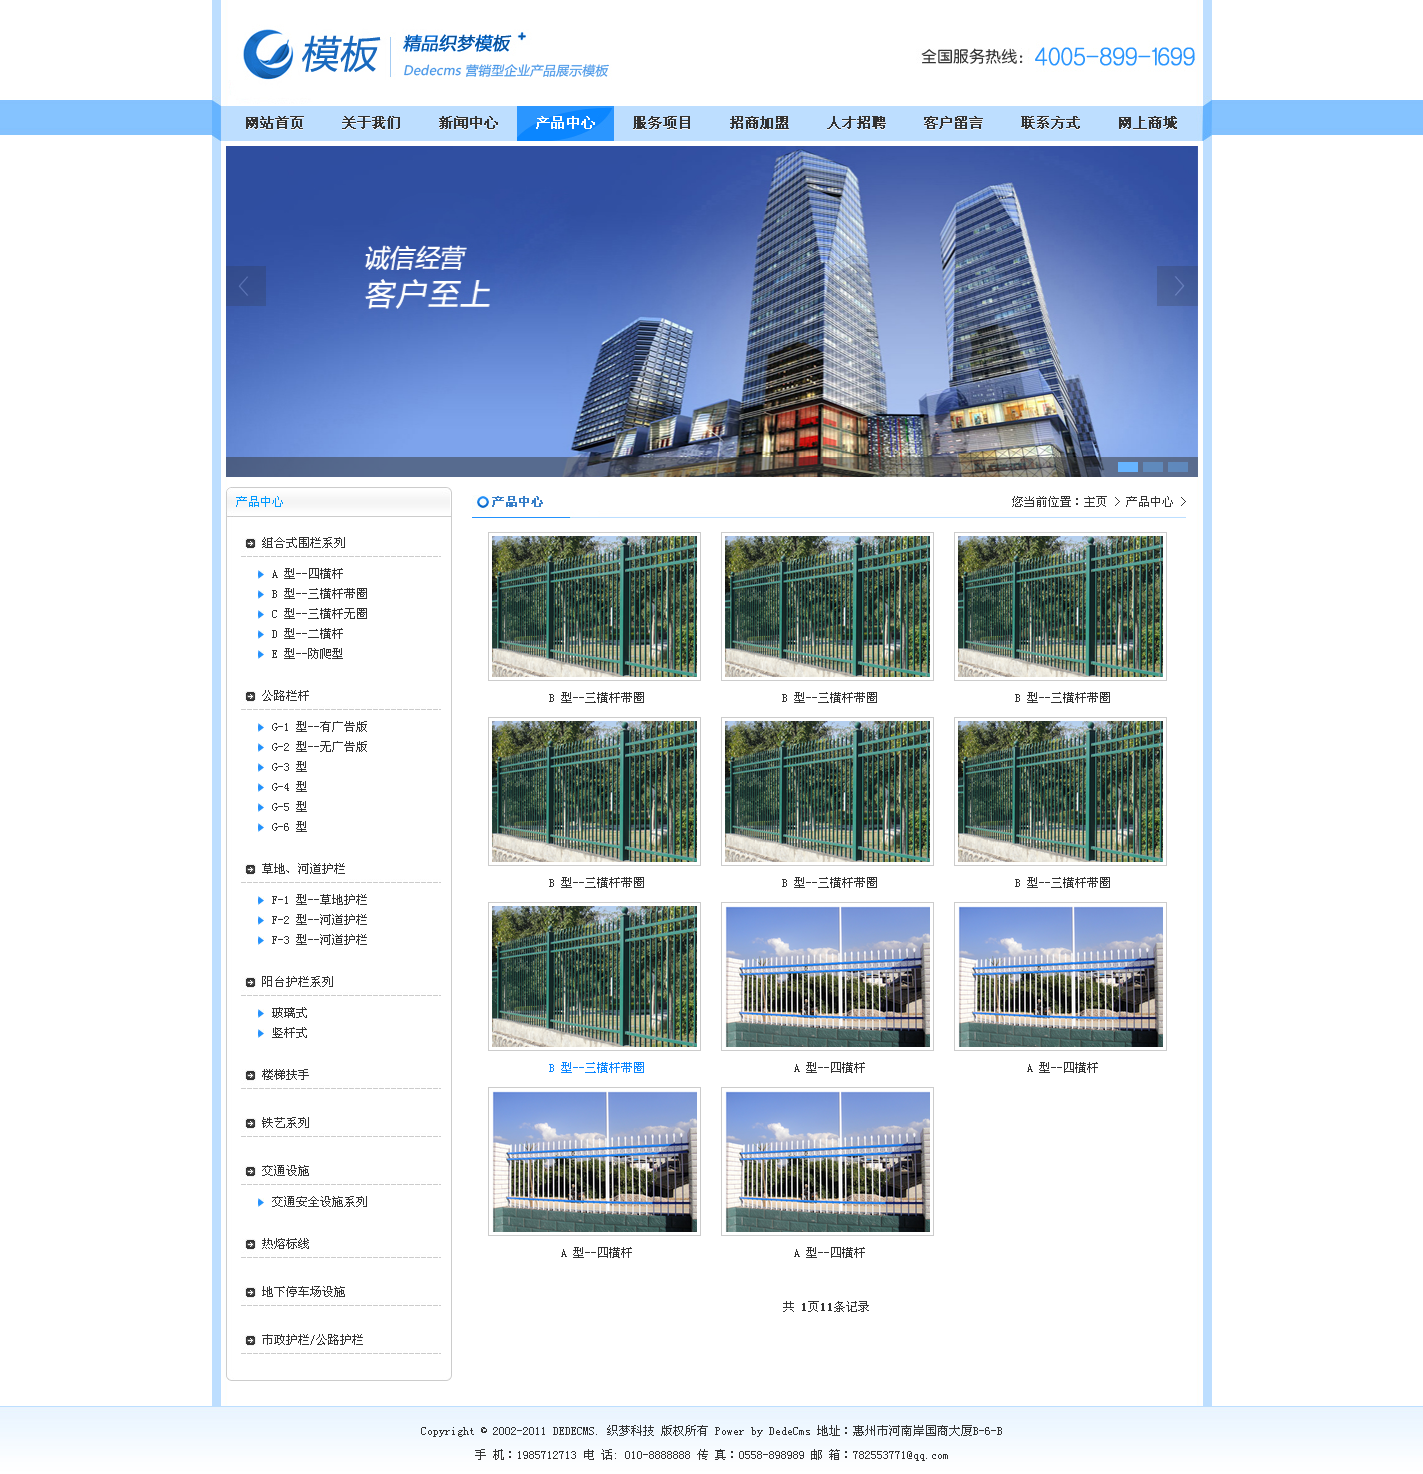Click arrow icon beside 玻璃式

[x=261, y=1014]
